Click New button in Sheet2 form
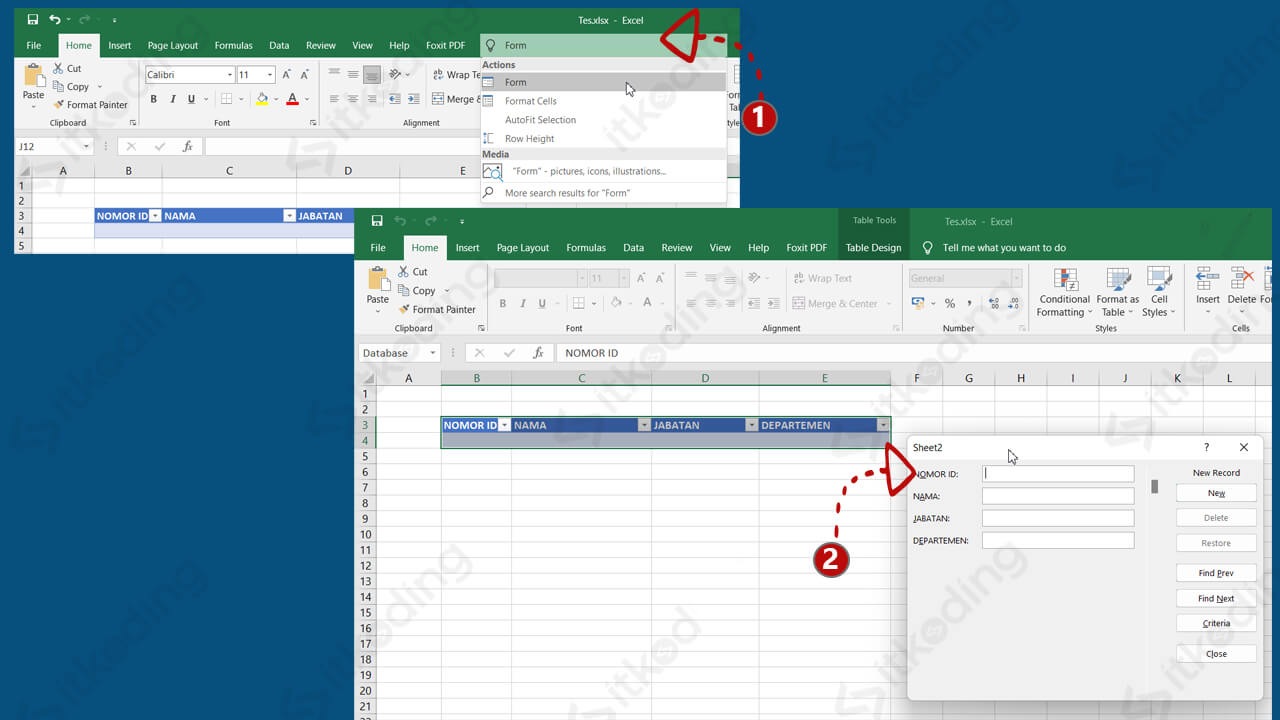The height and width of the screenshot is (720, 1280). [1216, 493]
